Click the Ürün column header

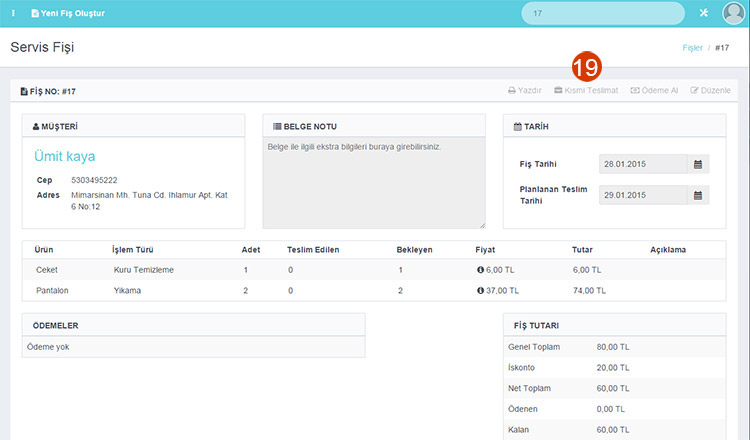click(44, 250)
